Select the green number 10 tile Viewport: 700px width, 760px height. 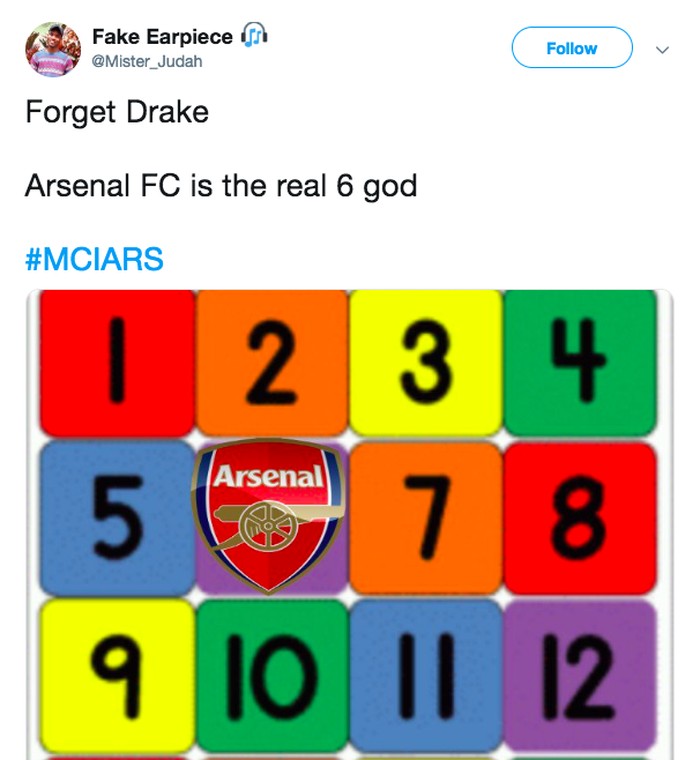pyautogui.click(x=272, y=673)
